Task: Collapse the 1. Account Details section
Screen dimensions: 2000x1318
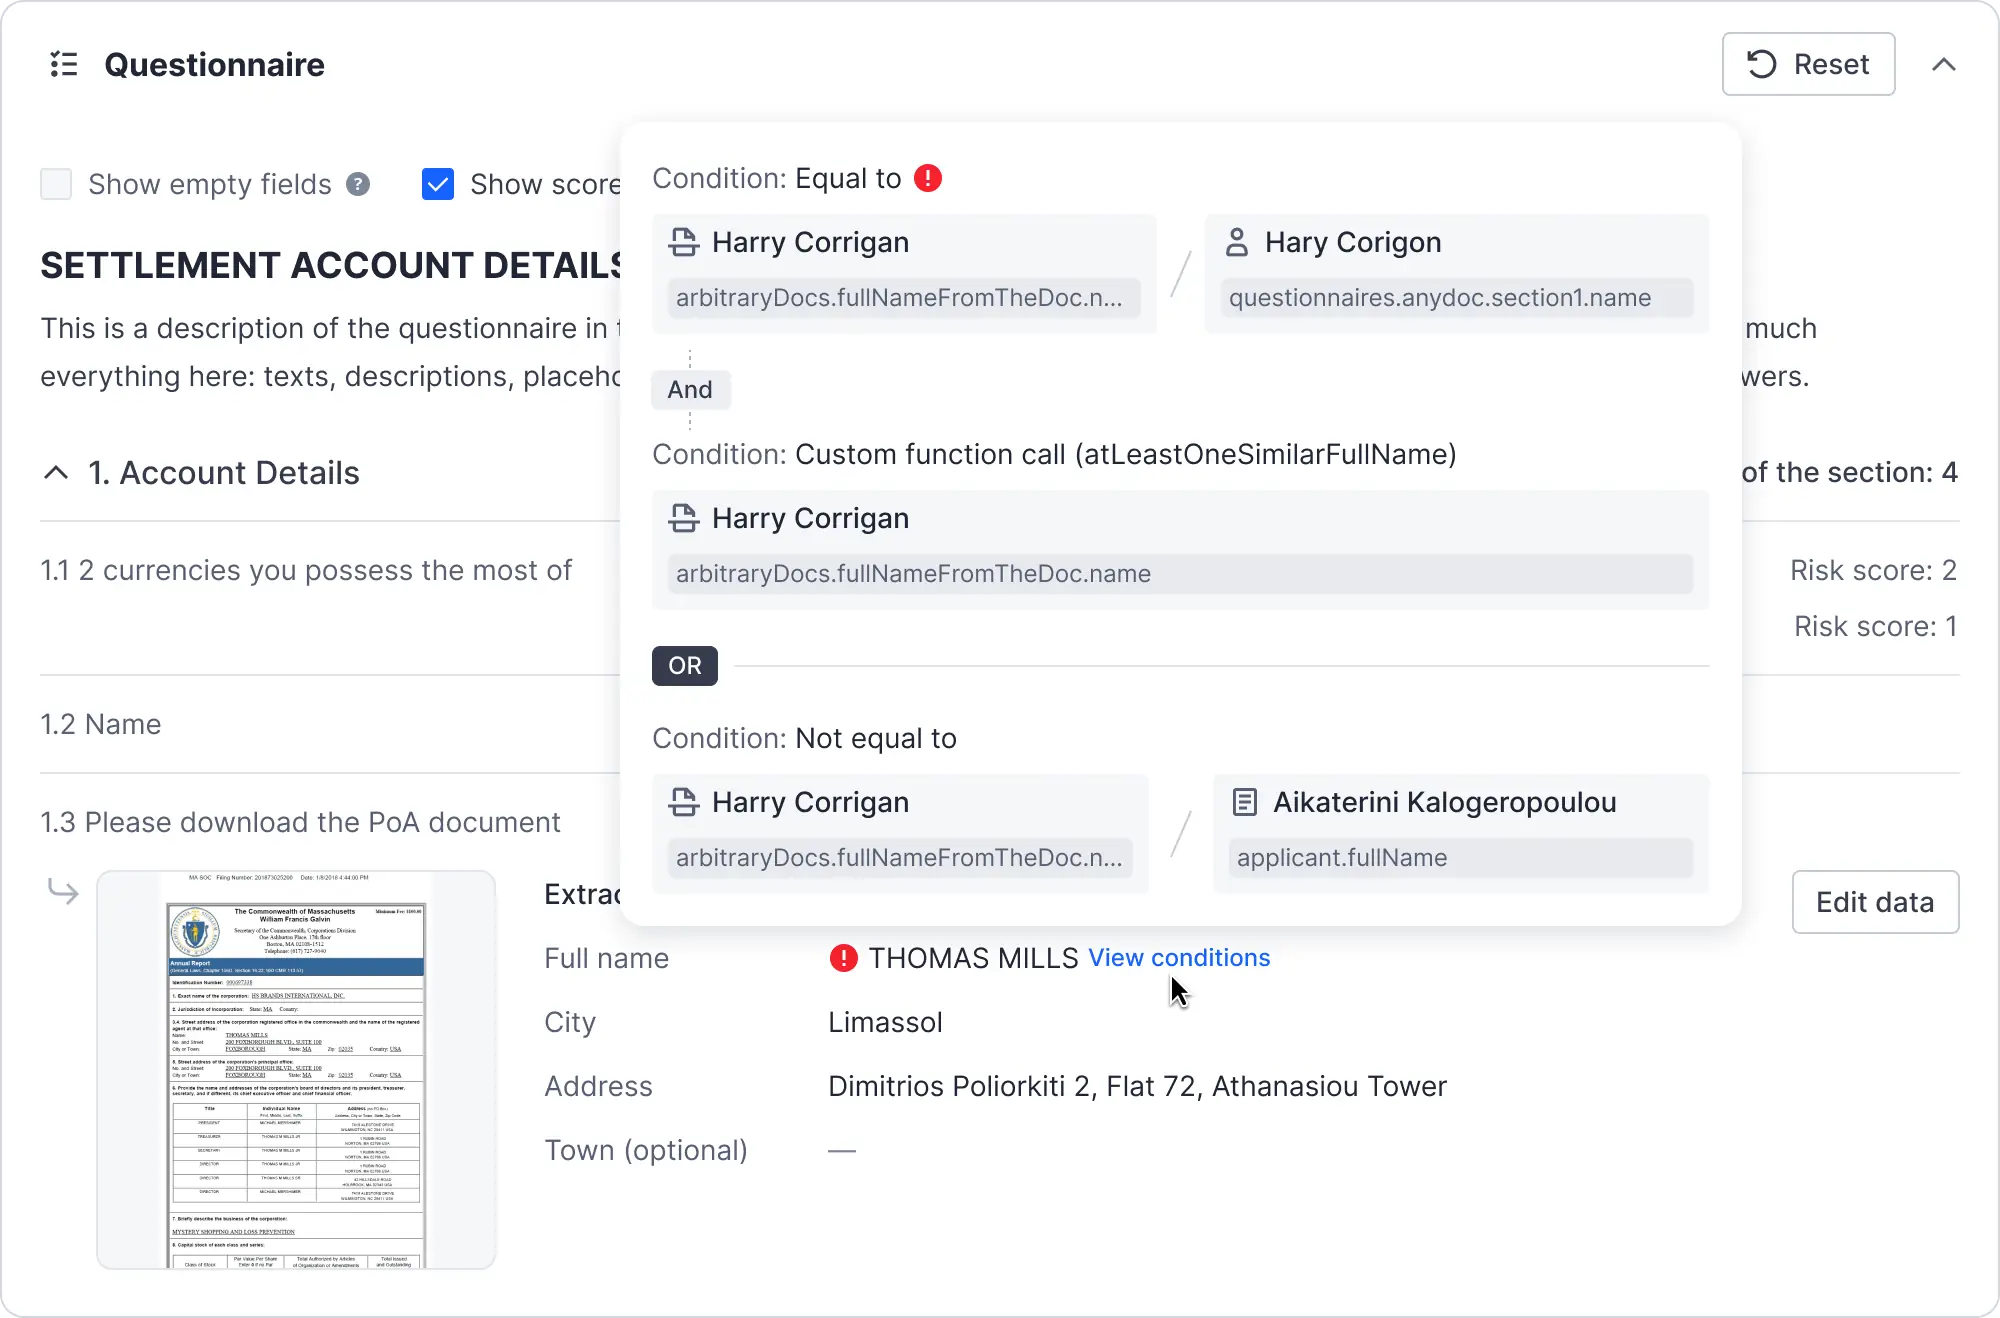Action: click(x=57, y=473)
